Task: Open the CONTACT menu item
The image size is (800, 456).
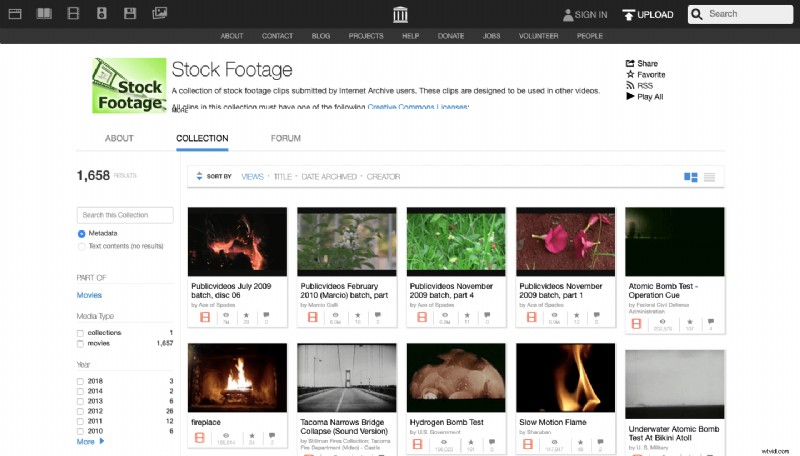Action: click(x=278, y=36)
